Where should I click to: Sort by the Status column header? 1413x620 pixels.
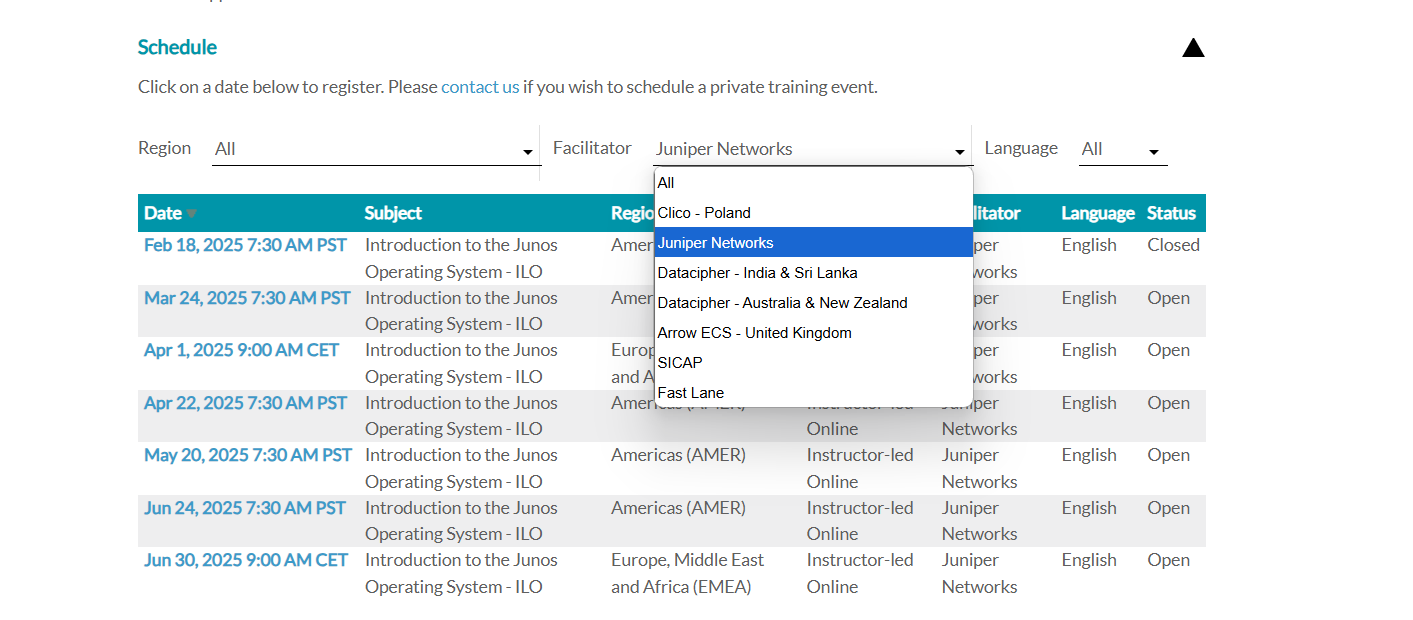pyautogui.click(x=1171, y=213)
